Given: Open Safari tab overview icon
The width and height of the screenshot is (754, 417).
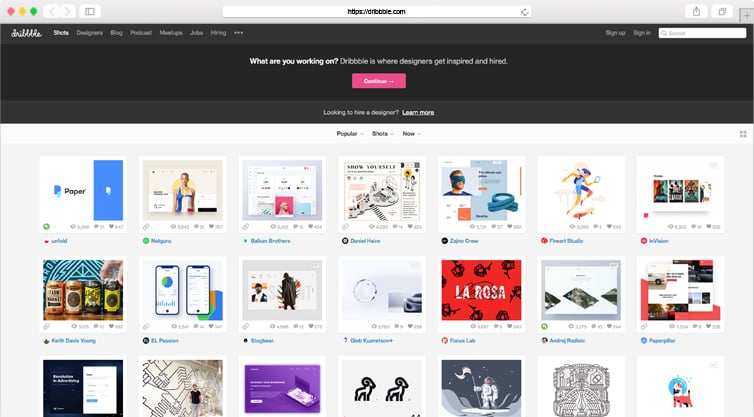Looking at the screenshot, I should coord(722,11).
